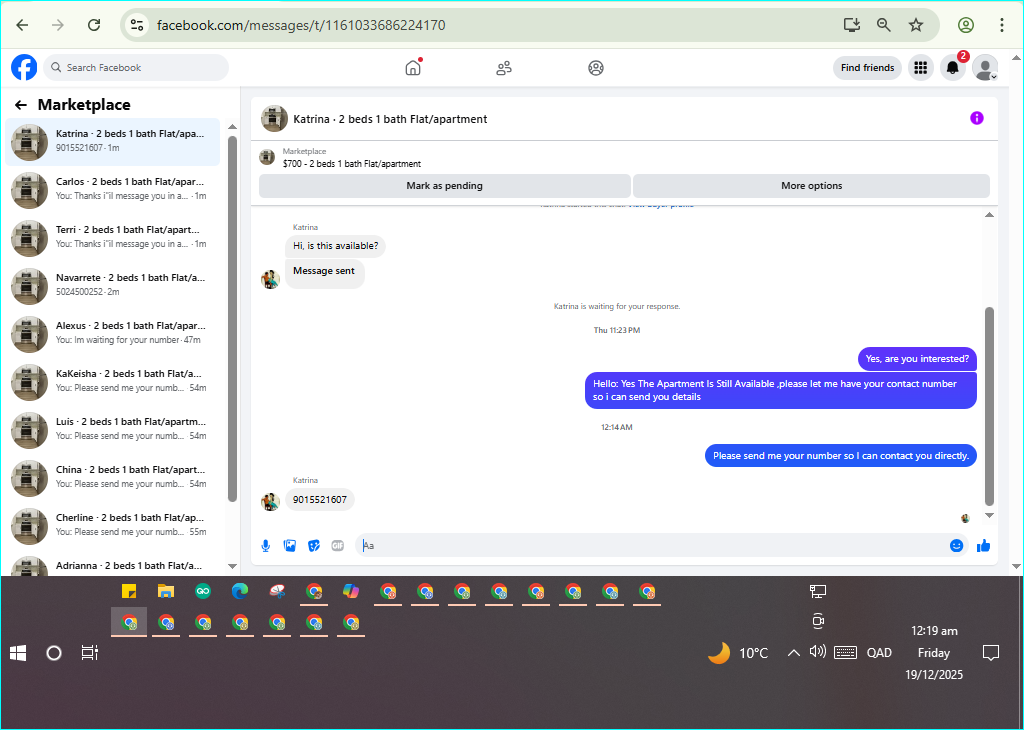Image resolution: width=1024 pixels, height=730 pixels.
Task: Open the Windows Start menu
Action: coord(18,652)
